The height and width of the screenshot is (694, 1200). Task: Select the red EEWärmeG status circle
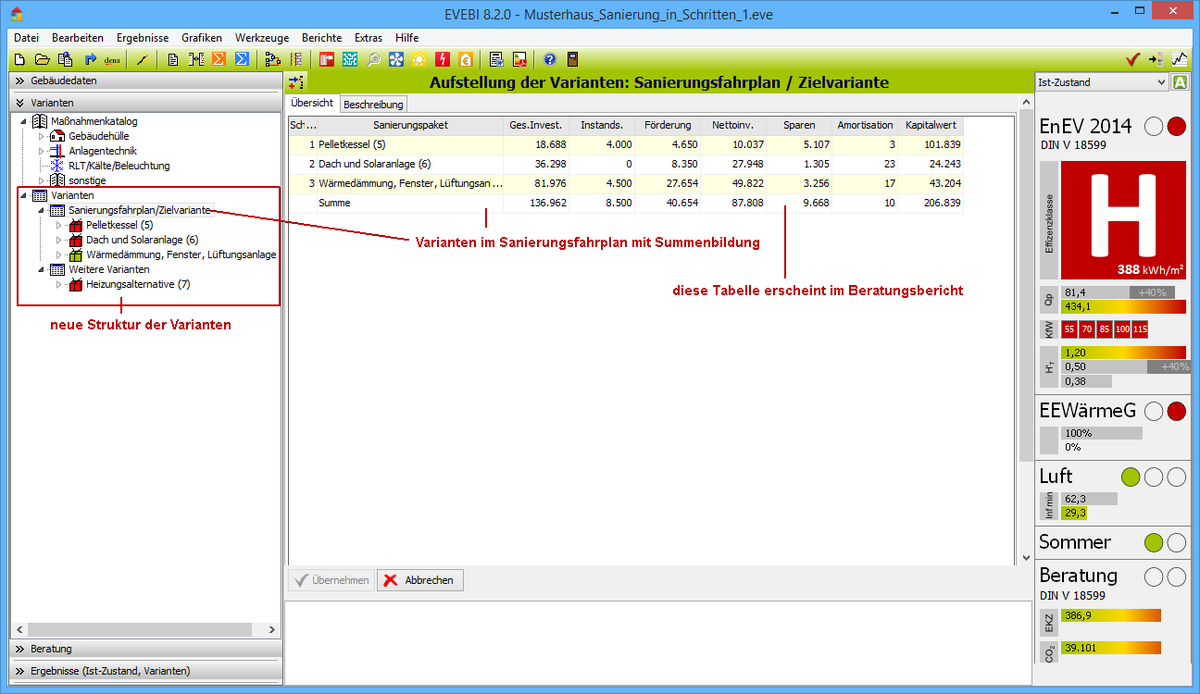pos(1176,411)
